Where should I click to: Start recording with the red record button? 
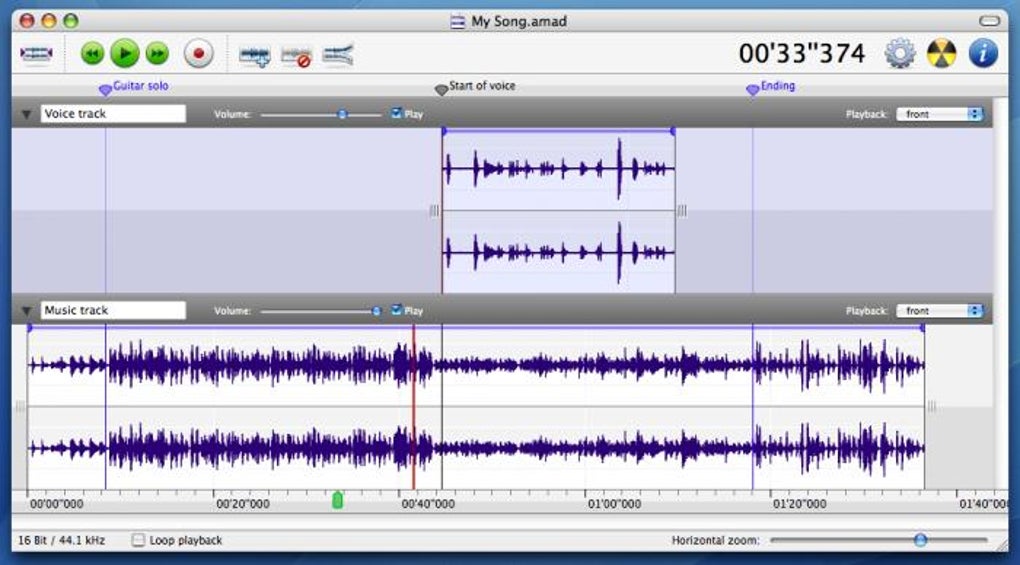(199, 53)
